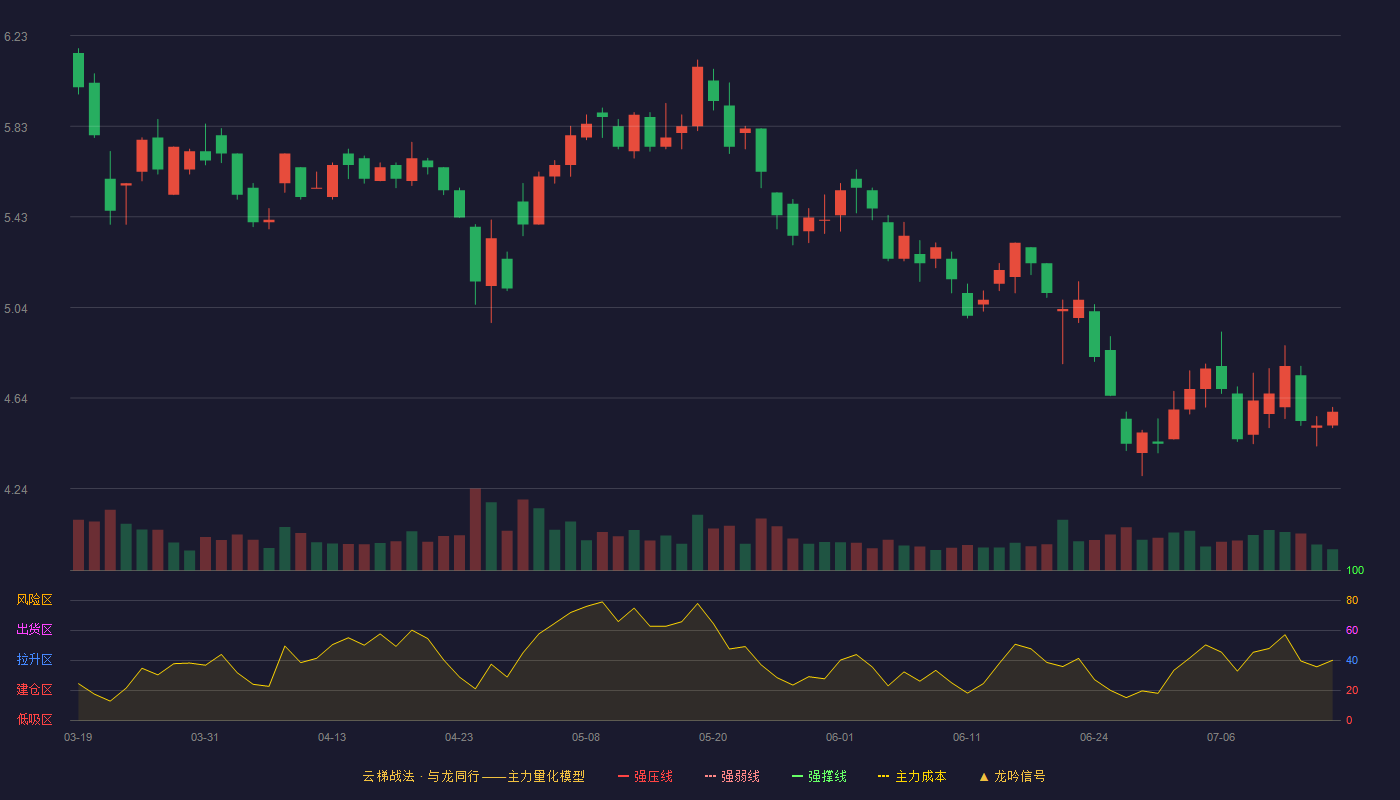The image size is (1400, 800).
Task: Click the 4.24 price axis label
Action: [x=16, y=490]
